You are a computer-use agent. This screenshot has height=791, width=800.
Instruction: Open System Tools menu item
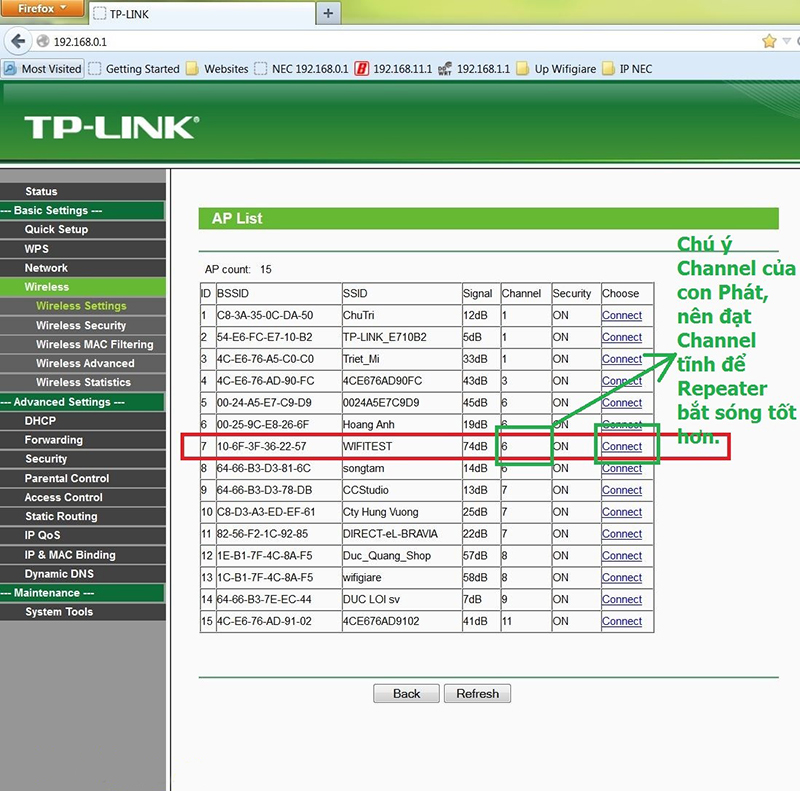[x=83, y=612]
